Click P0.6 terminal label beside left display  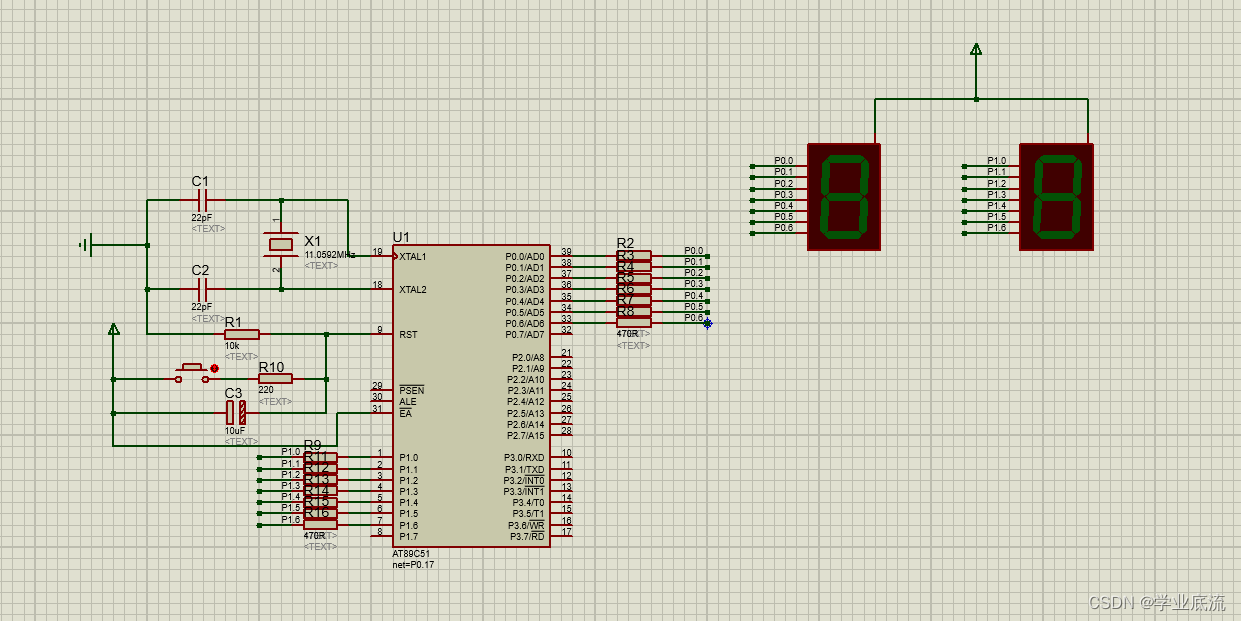[x=783, y=227]
